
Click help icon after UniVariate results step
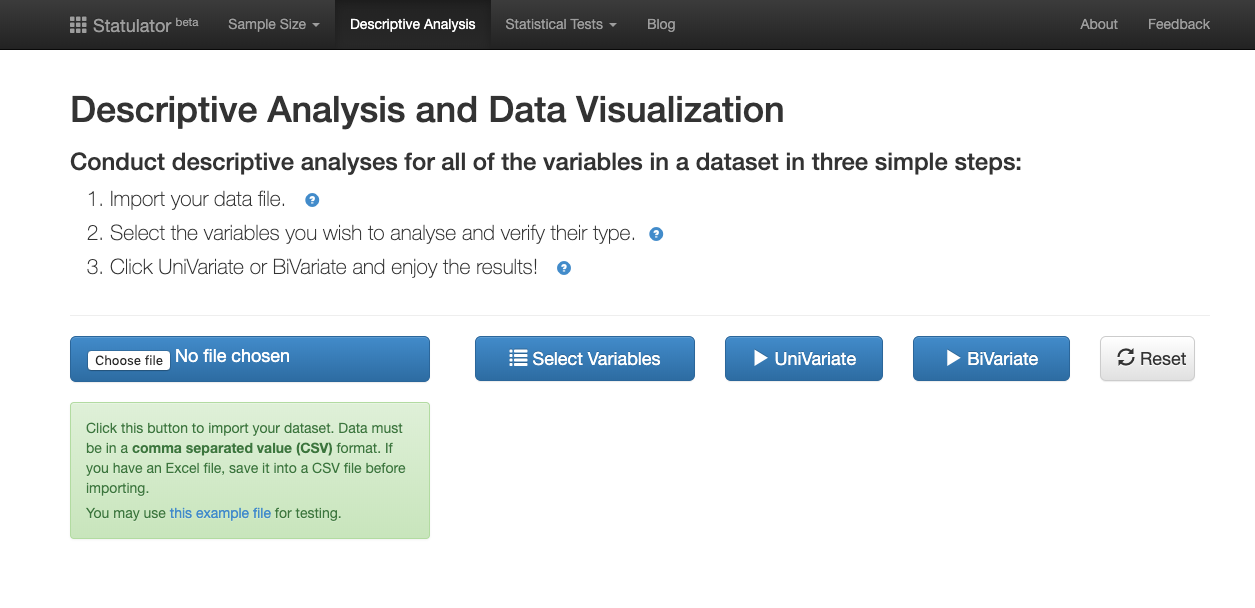563,268
